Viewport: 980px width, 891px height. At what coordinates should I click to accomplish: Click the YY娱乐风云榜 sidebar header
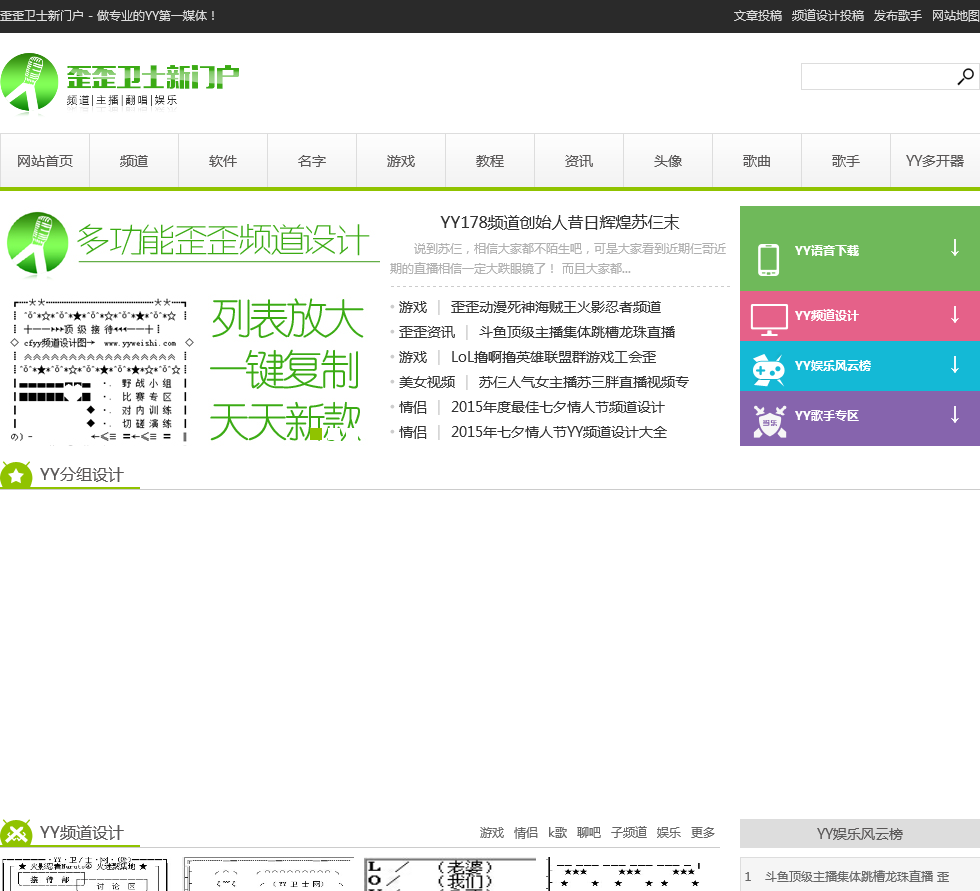[859, 834]
